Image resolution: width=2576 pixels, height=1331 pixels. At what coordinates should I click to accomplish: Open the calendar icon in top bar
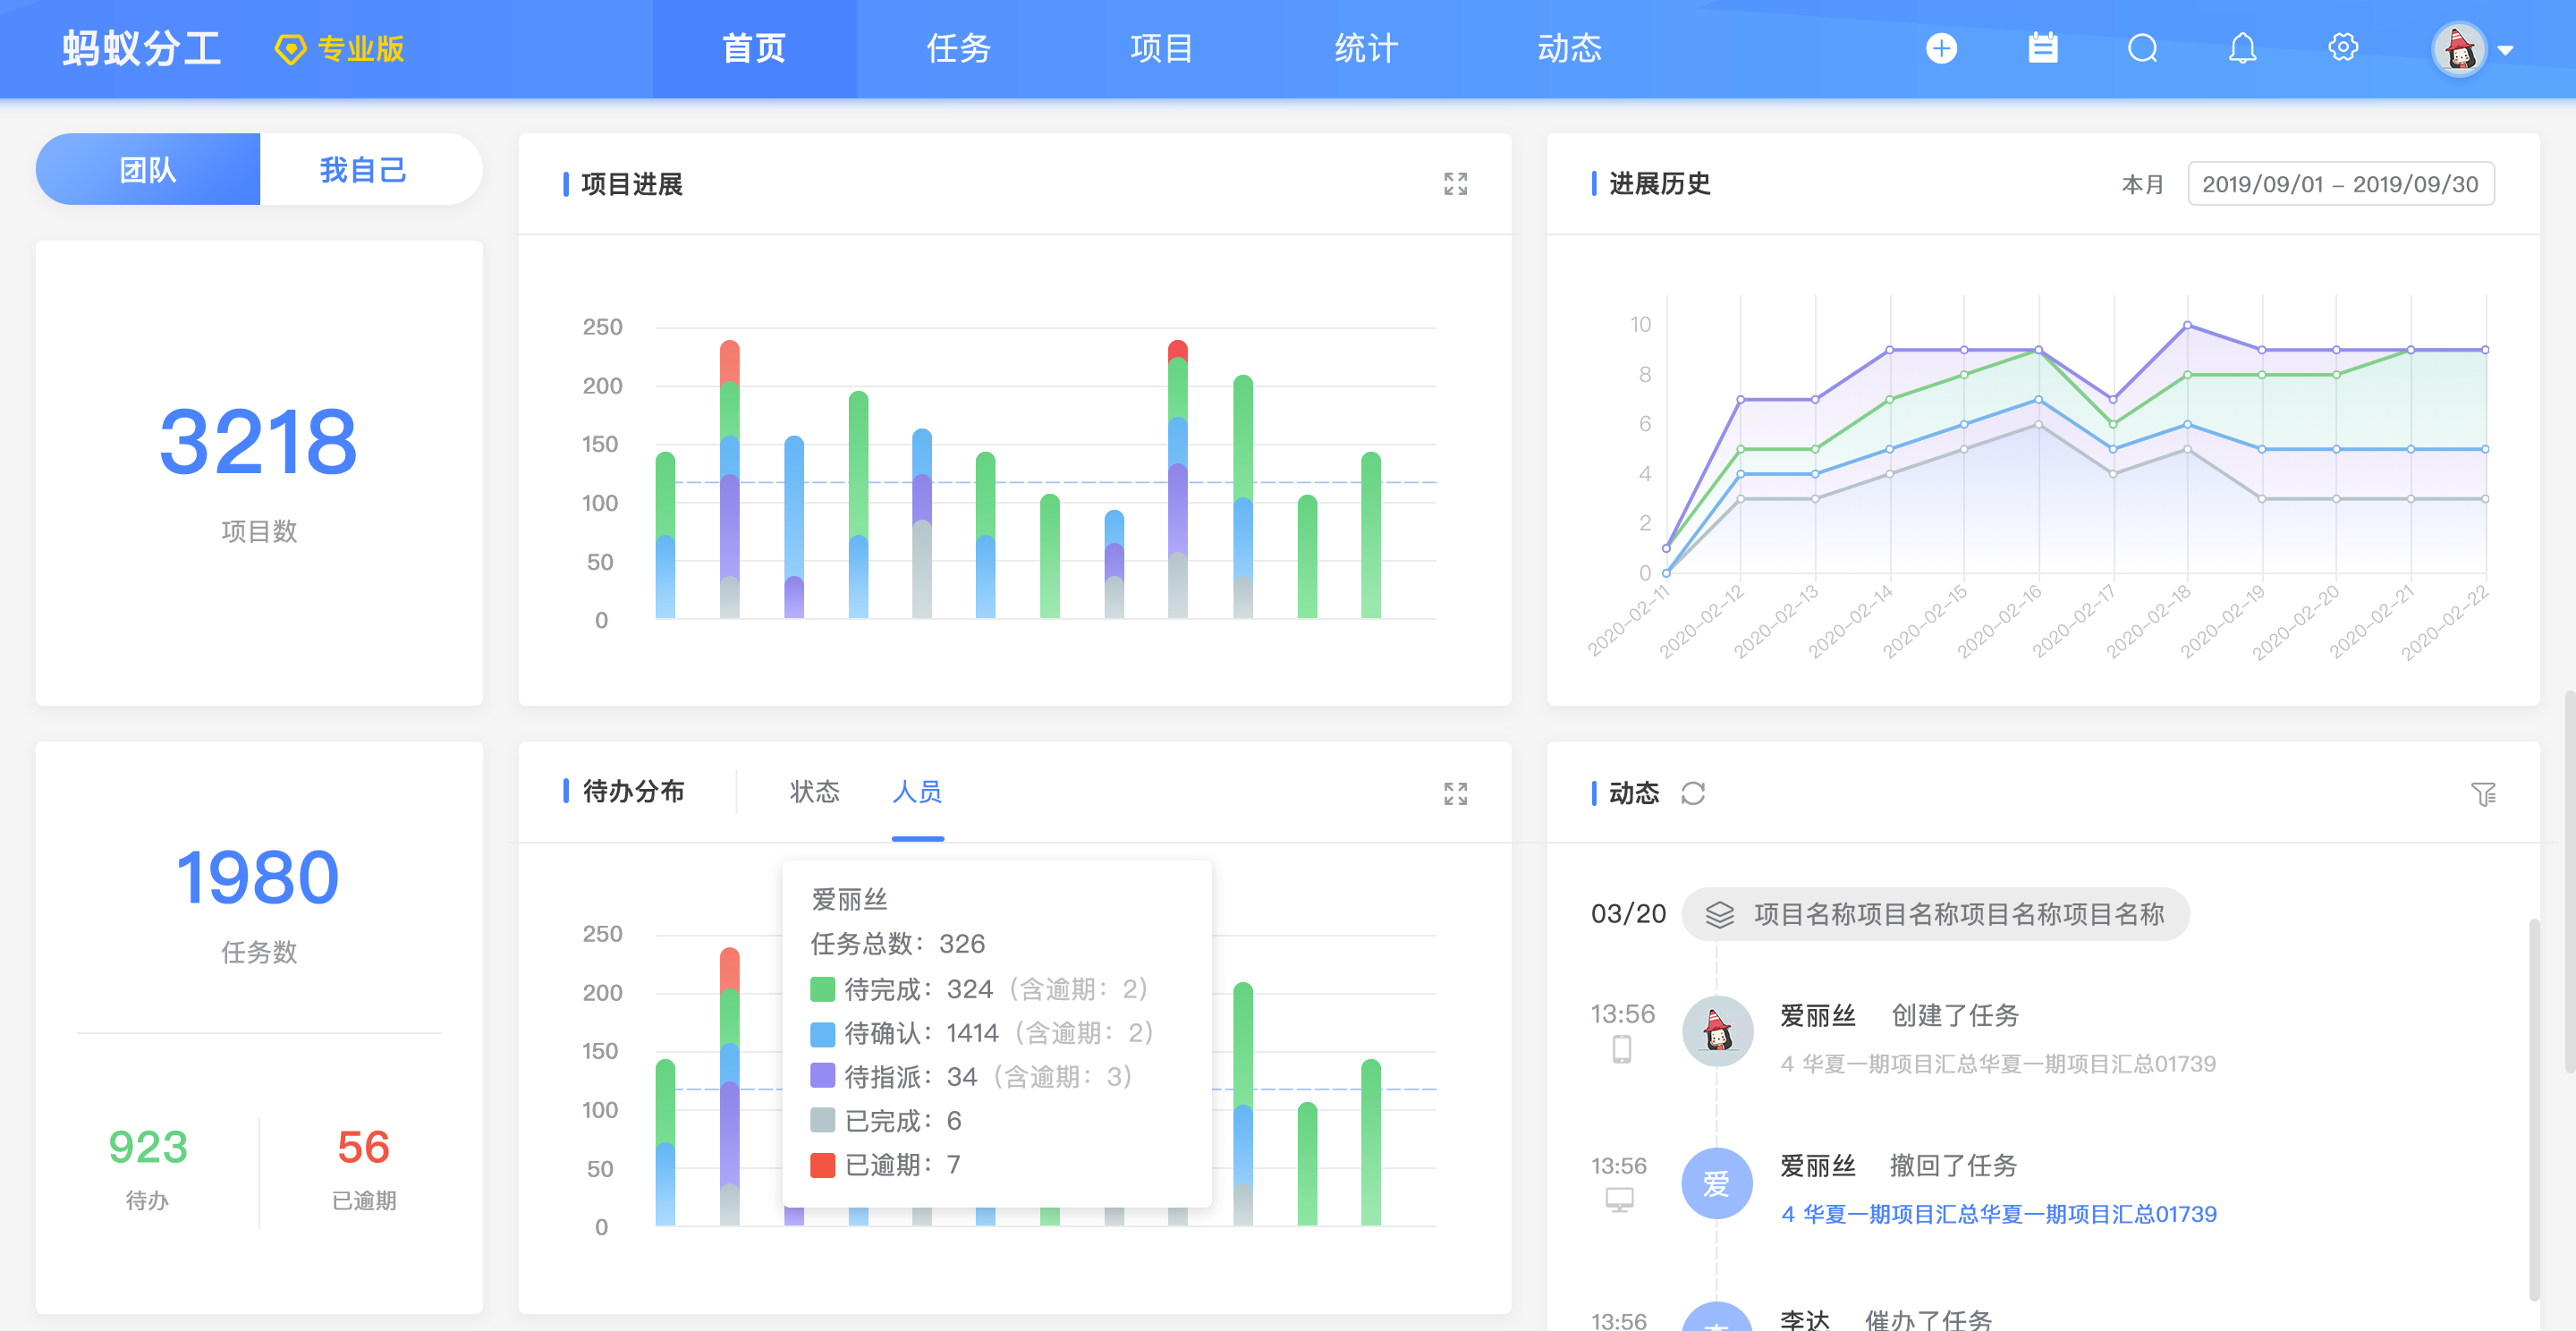2042,48
